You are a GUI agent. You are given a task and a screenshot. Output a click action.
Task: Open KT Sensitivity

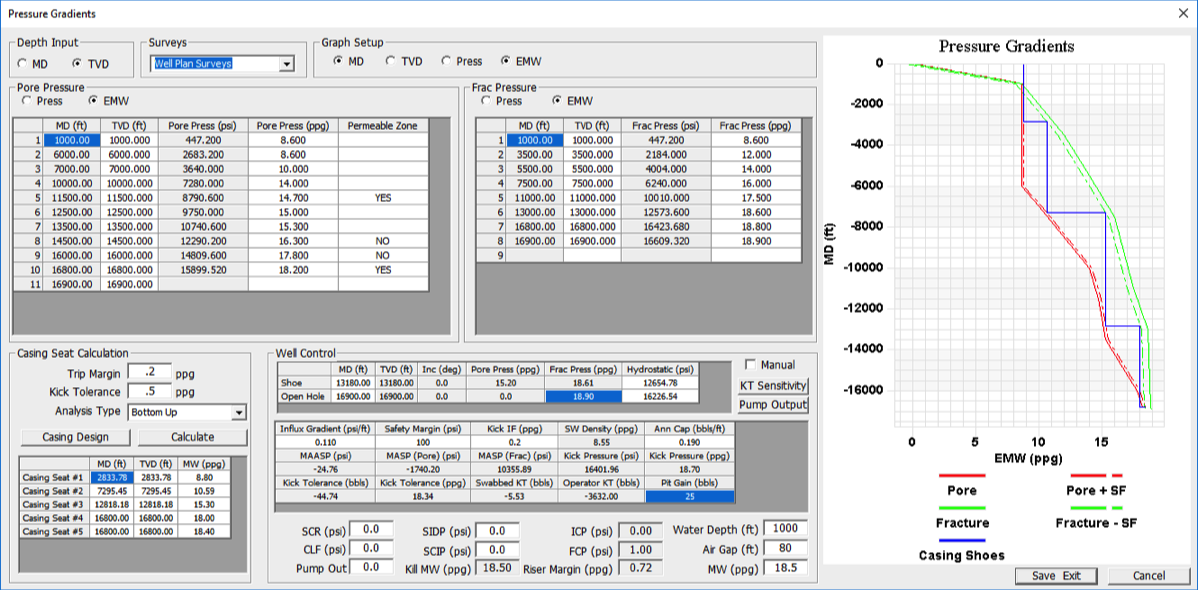[x=772, y=386]
